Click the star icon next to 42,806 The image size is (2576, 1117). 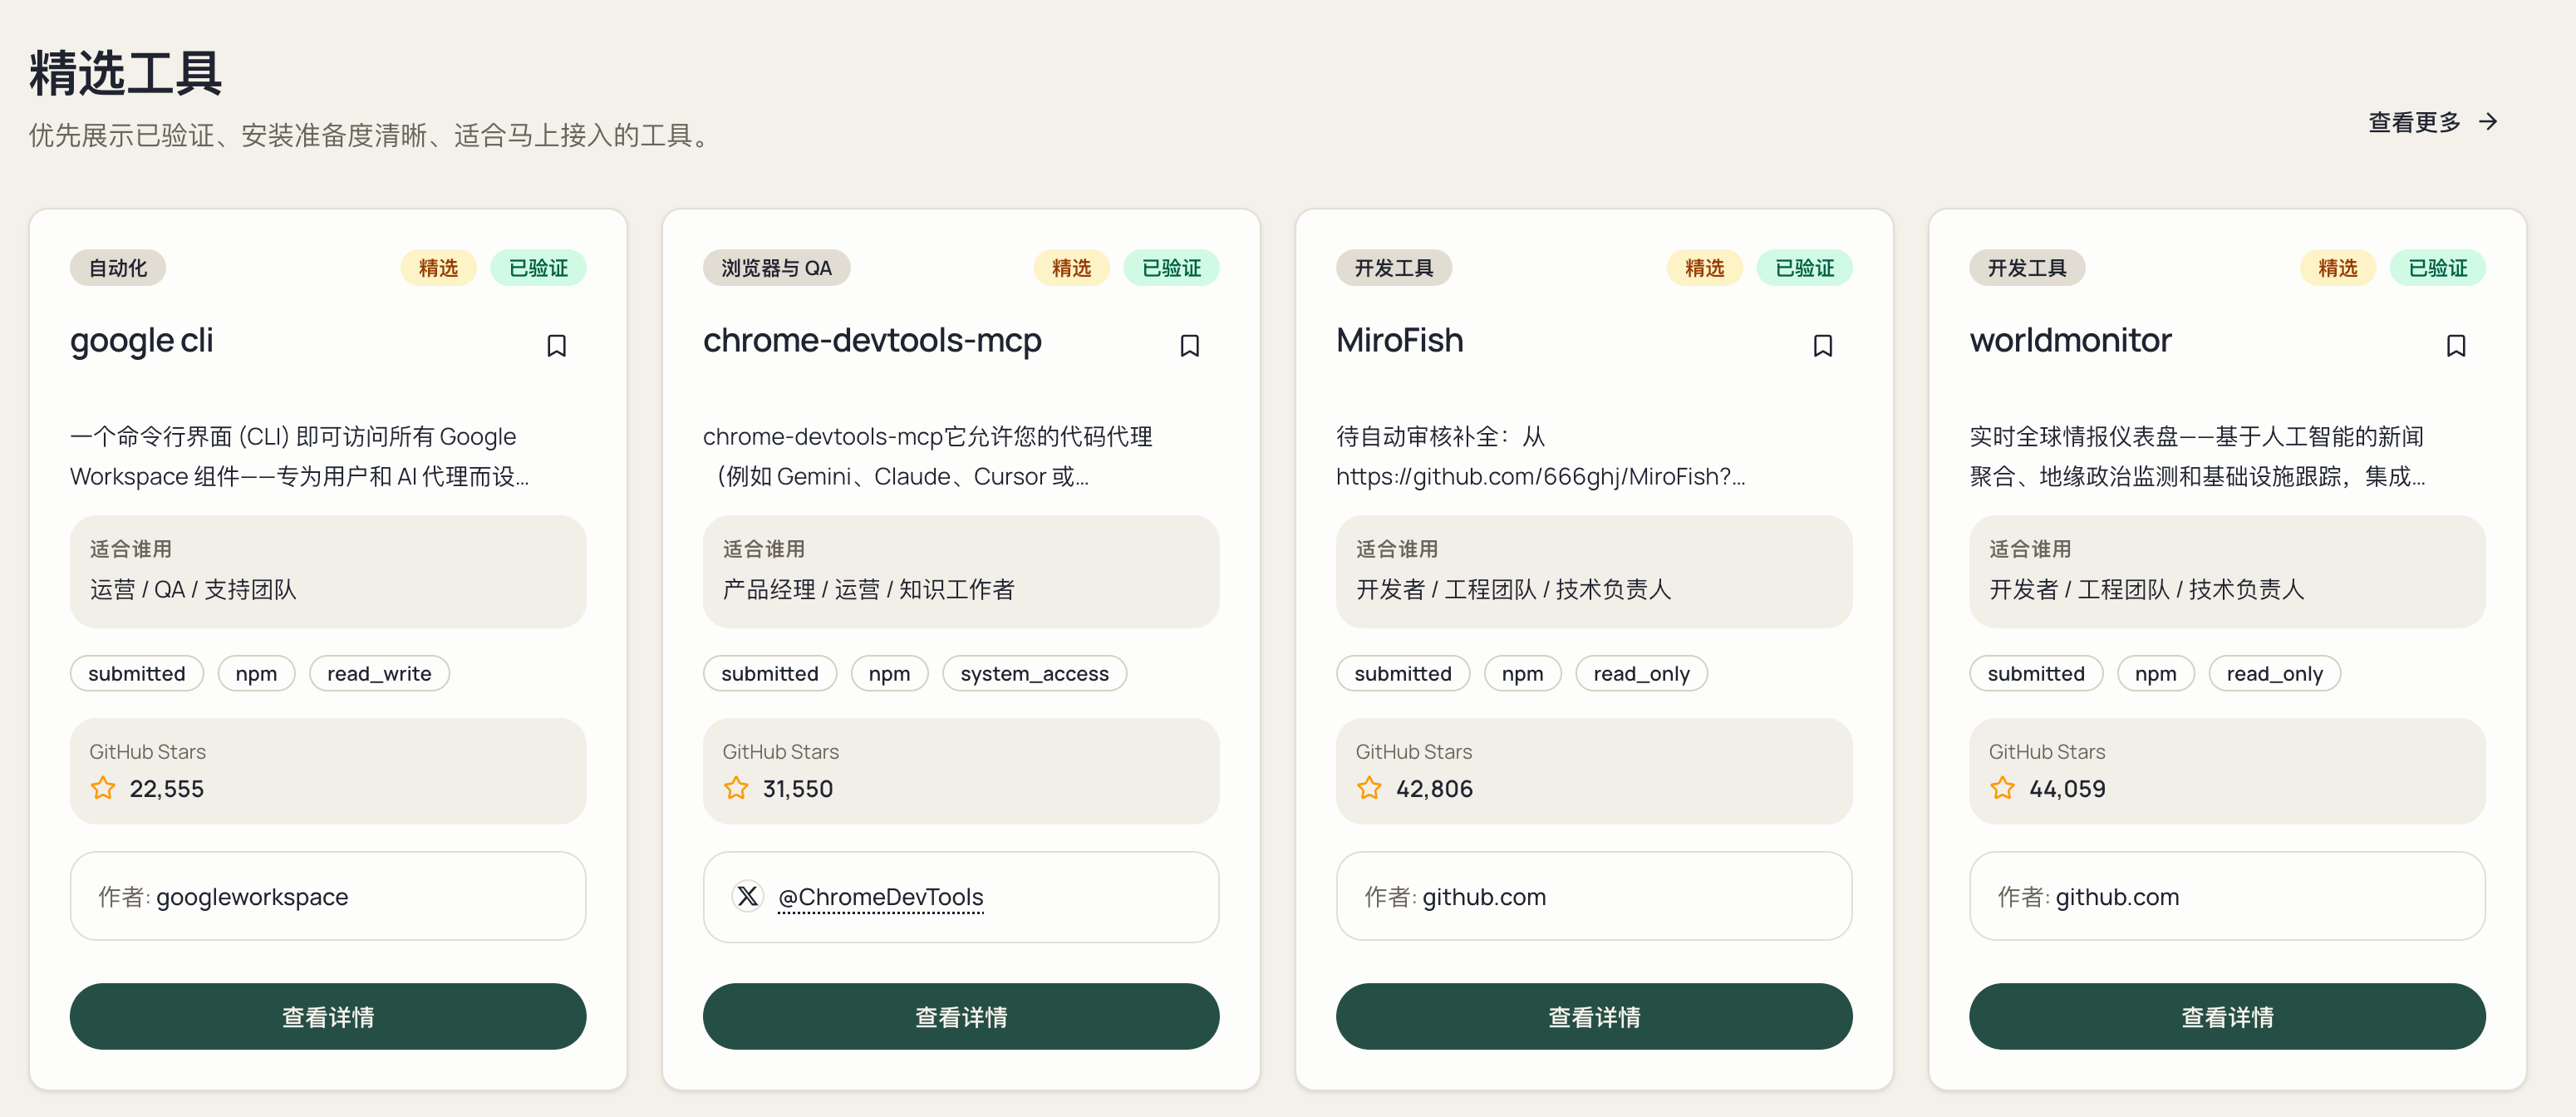[1369, 788]
